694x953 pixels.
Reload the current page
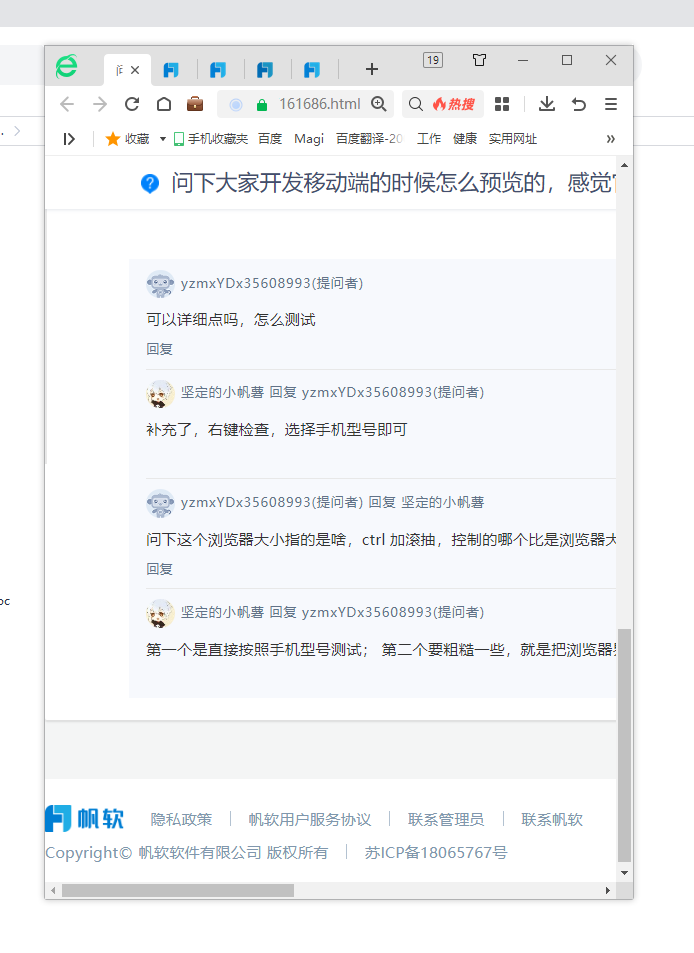coord(132,104)
